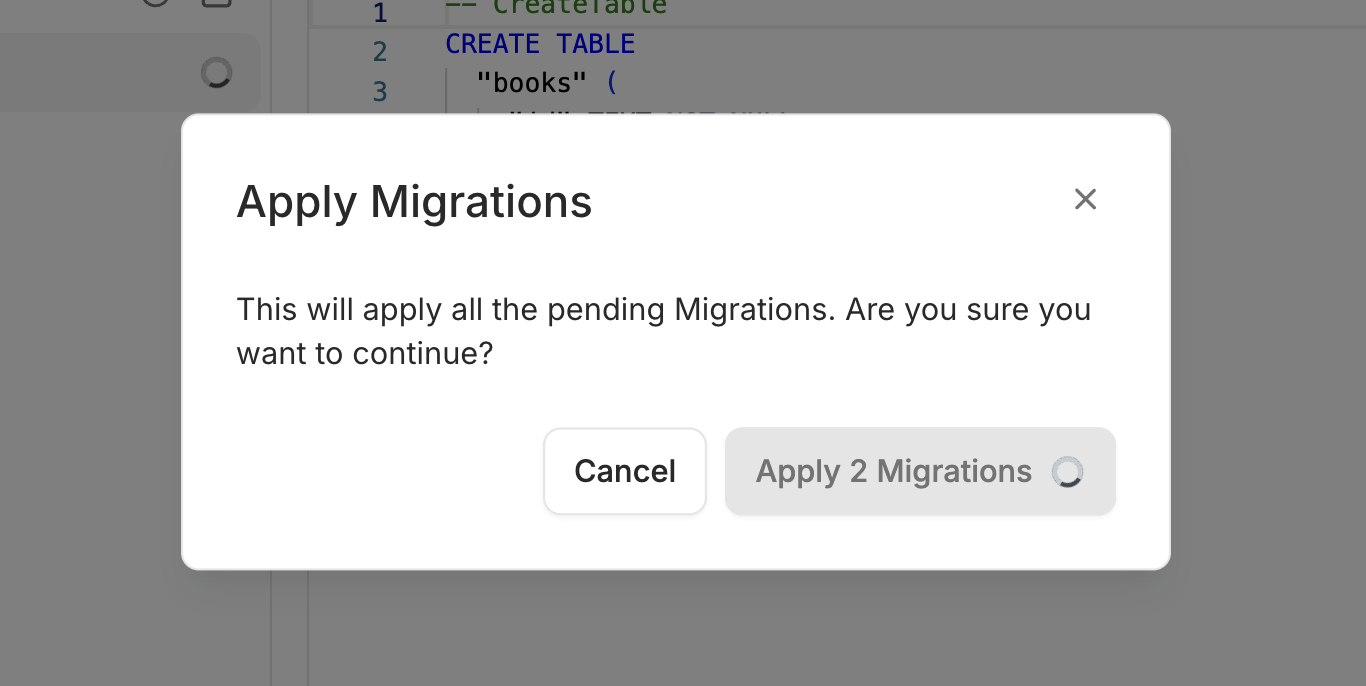This screenshot has width=1366, height=686.
Task: Click the Apply Migrations dialog title
Action: [x=414, y=202]
